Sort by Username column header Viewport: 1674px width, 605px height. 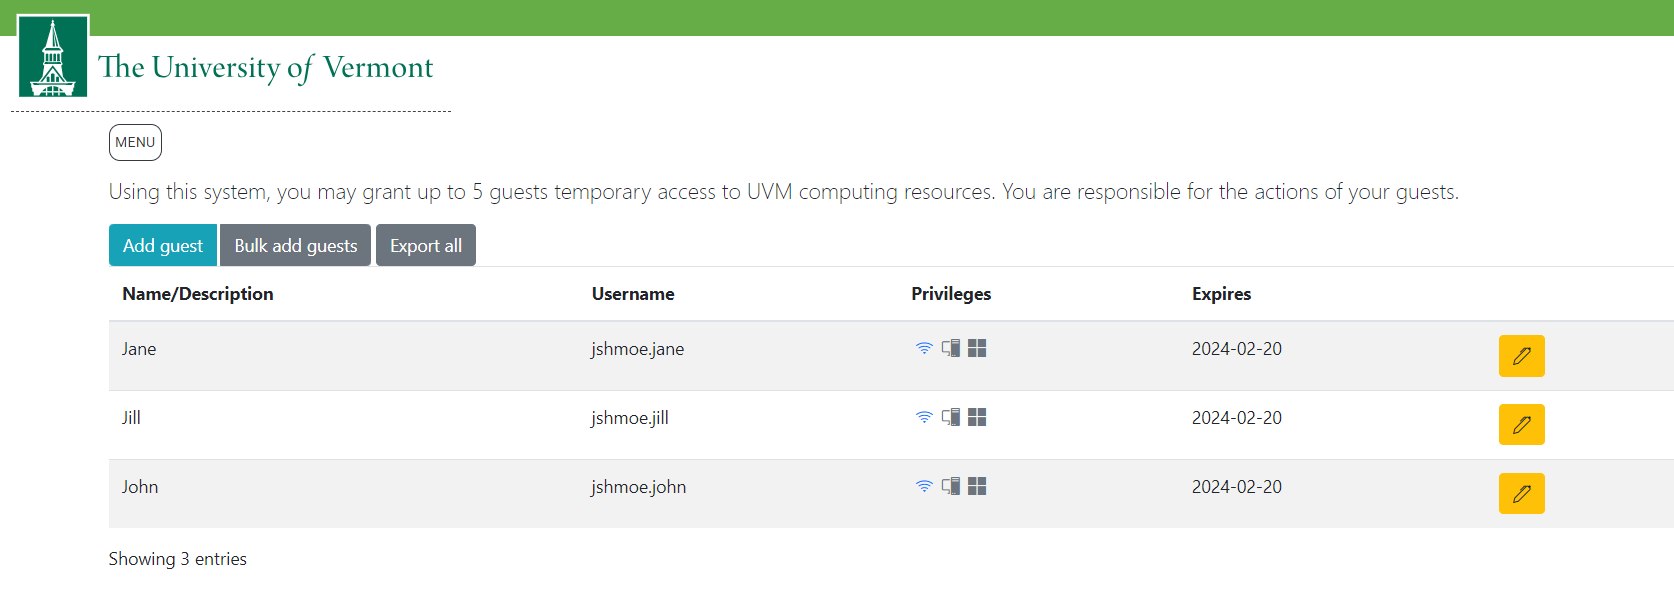coord(633,294)
